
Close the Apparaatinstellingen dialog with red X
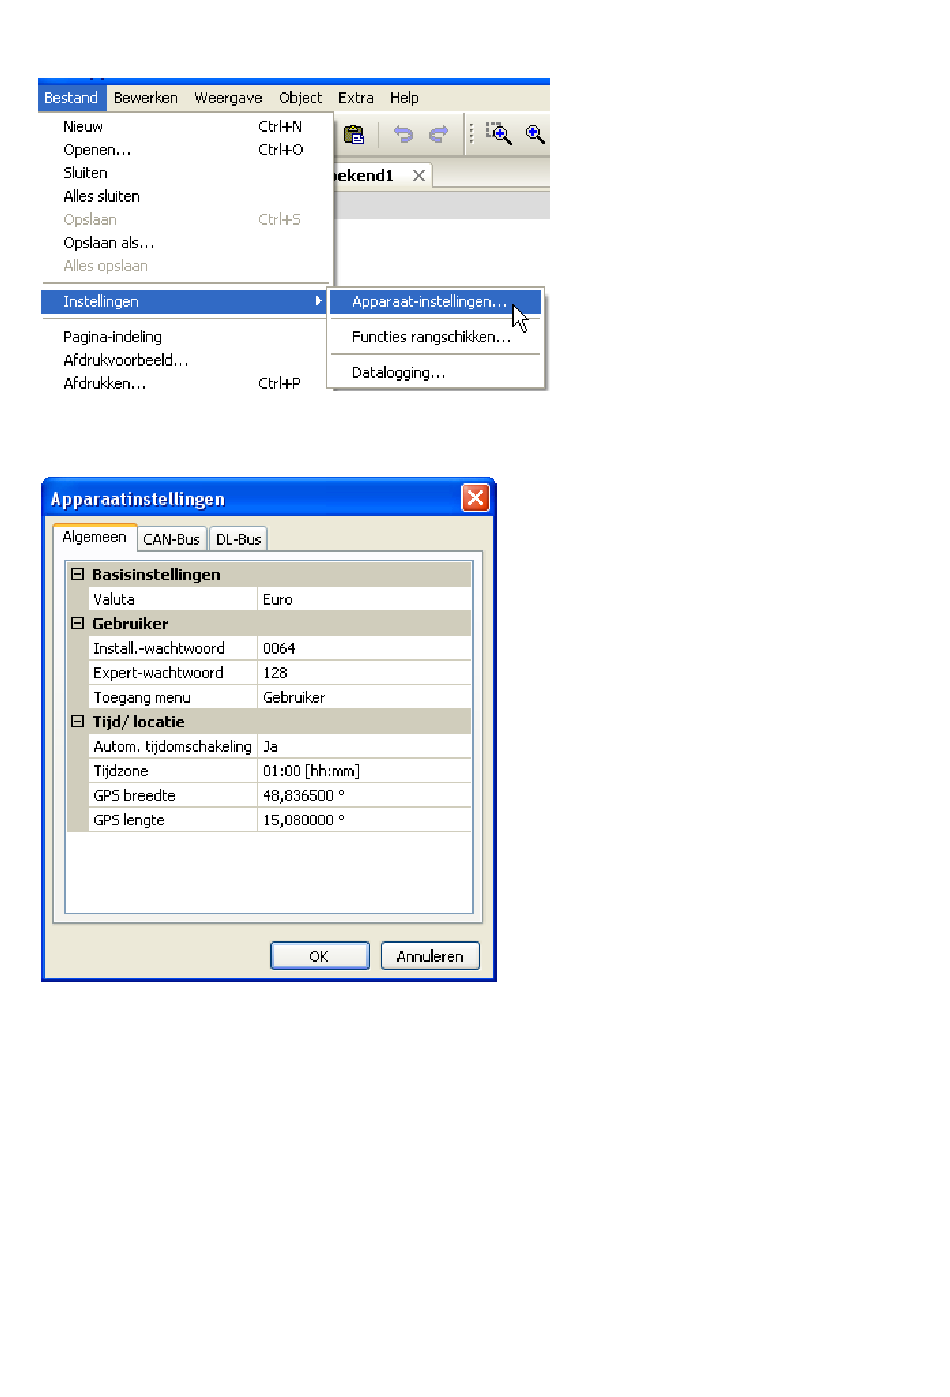[x=475, y=498]
